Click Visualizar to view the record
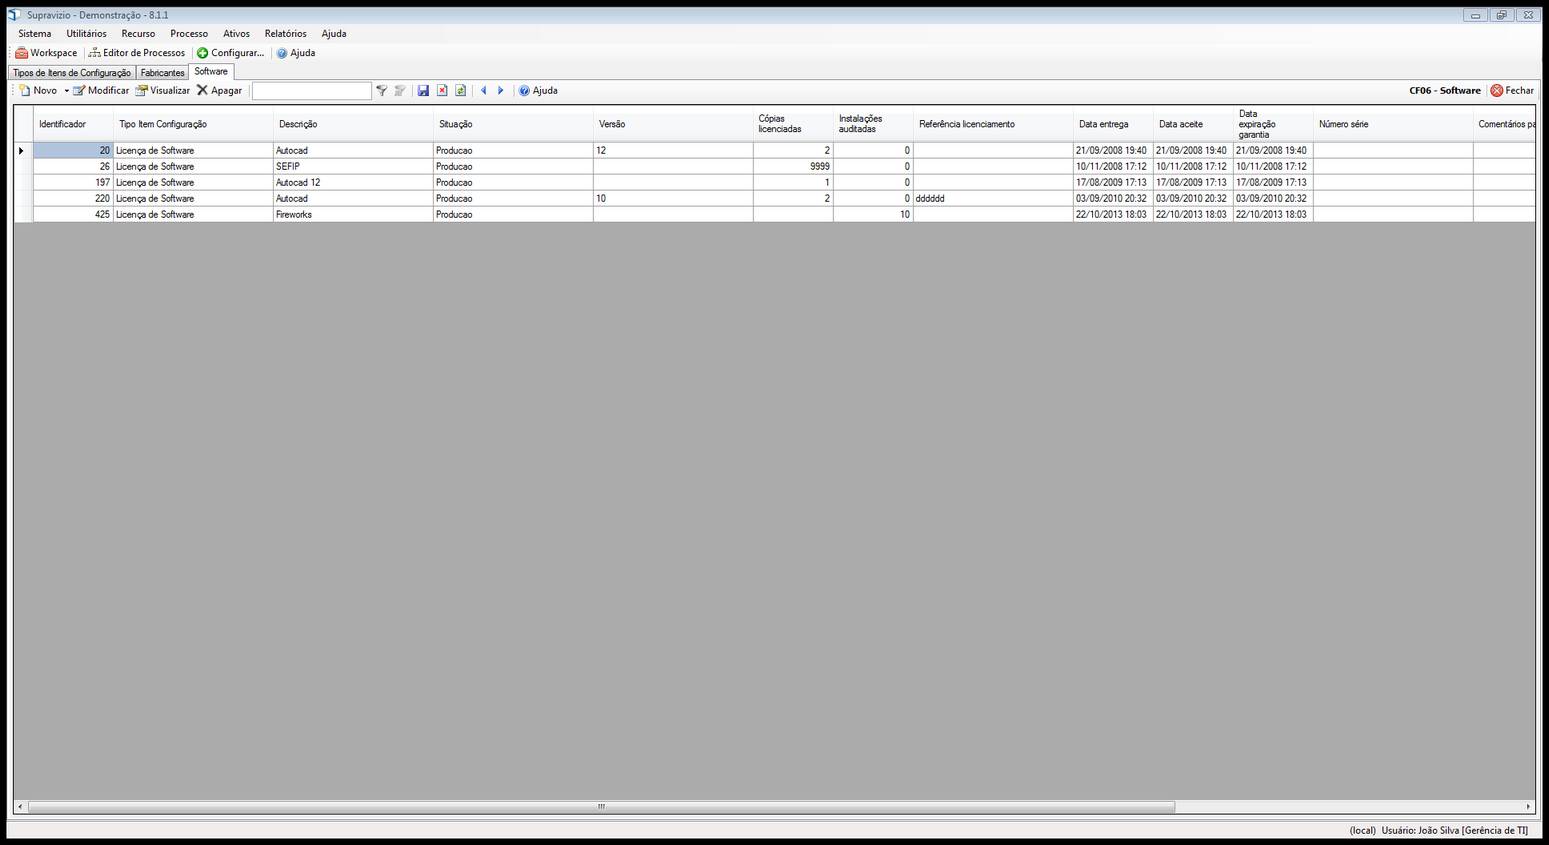This screenshot has width=1549, height=845. pos(163,90)
